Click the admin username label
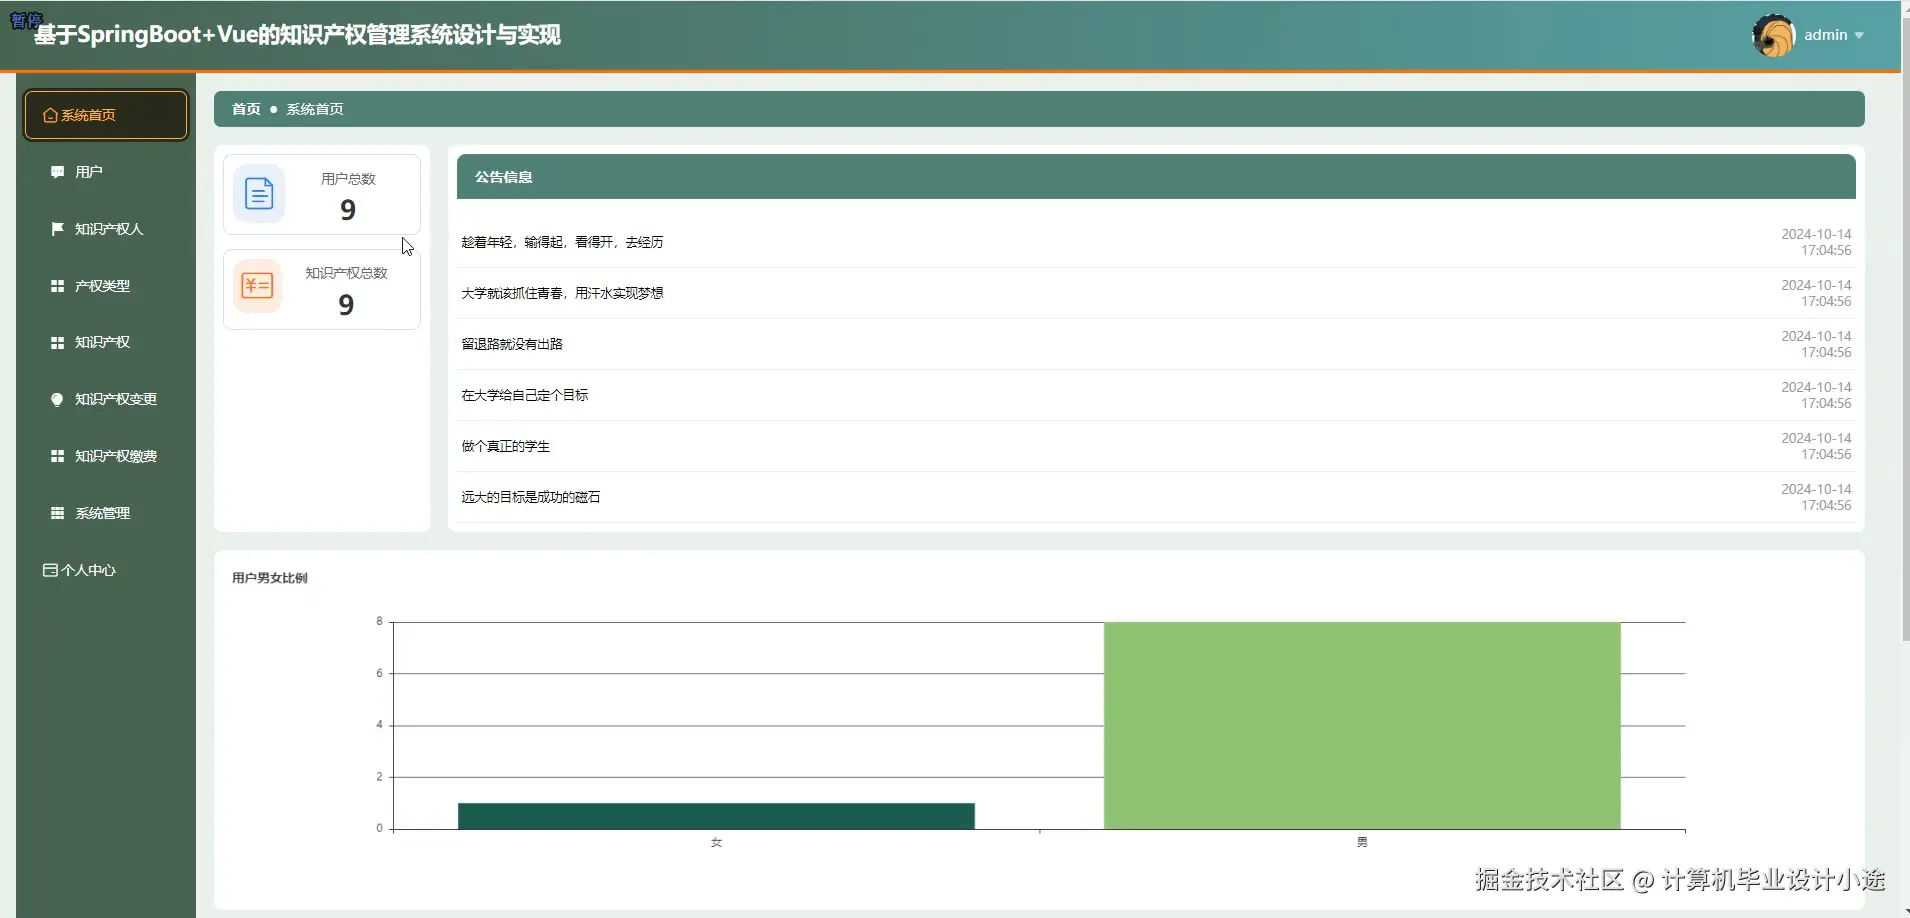This screenshot has height=918, width=1910. [1826, 35]
